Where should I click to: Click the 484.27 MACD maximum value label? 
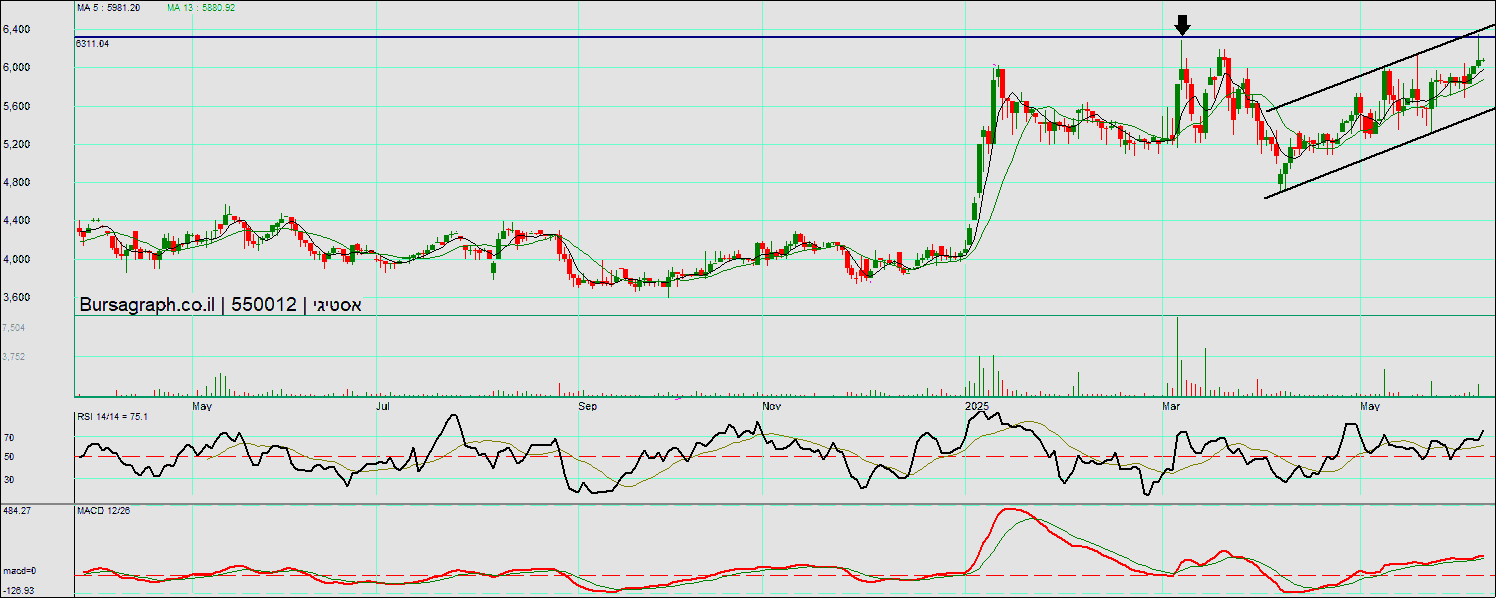(17, 511)
